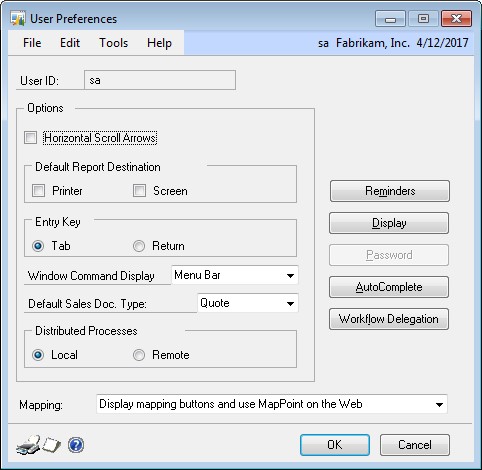Click the grayed-out Password button
This screenshot has height=470, width=482.
point(389,255)
